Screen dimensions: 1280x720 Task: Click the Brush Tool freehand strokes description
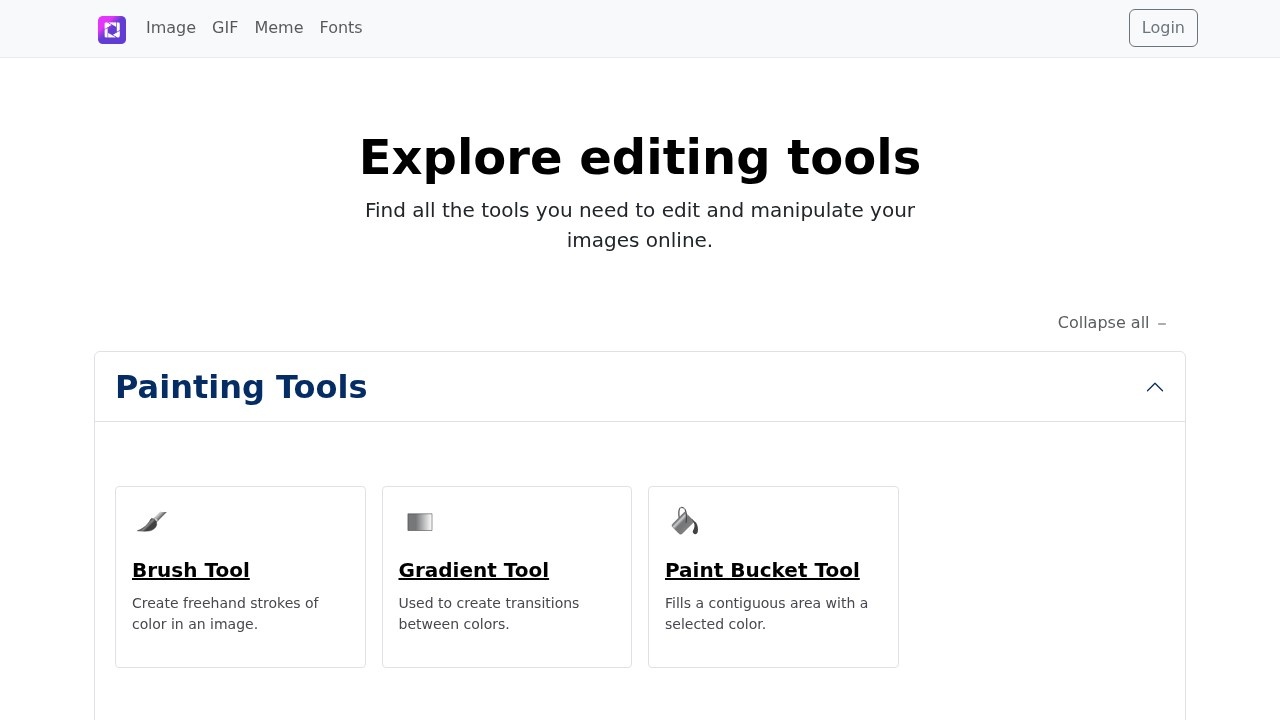(x=225, y=613)
